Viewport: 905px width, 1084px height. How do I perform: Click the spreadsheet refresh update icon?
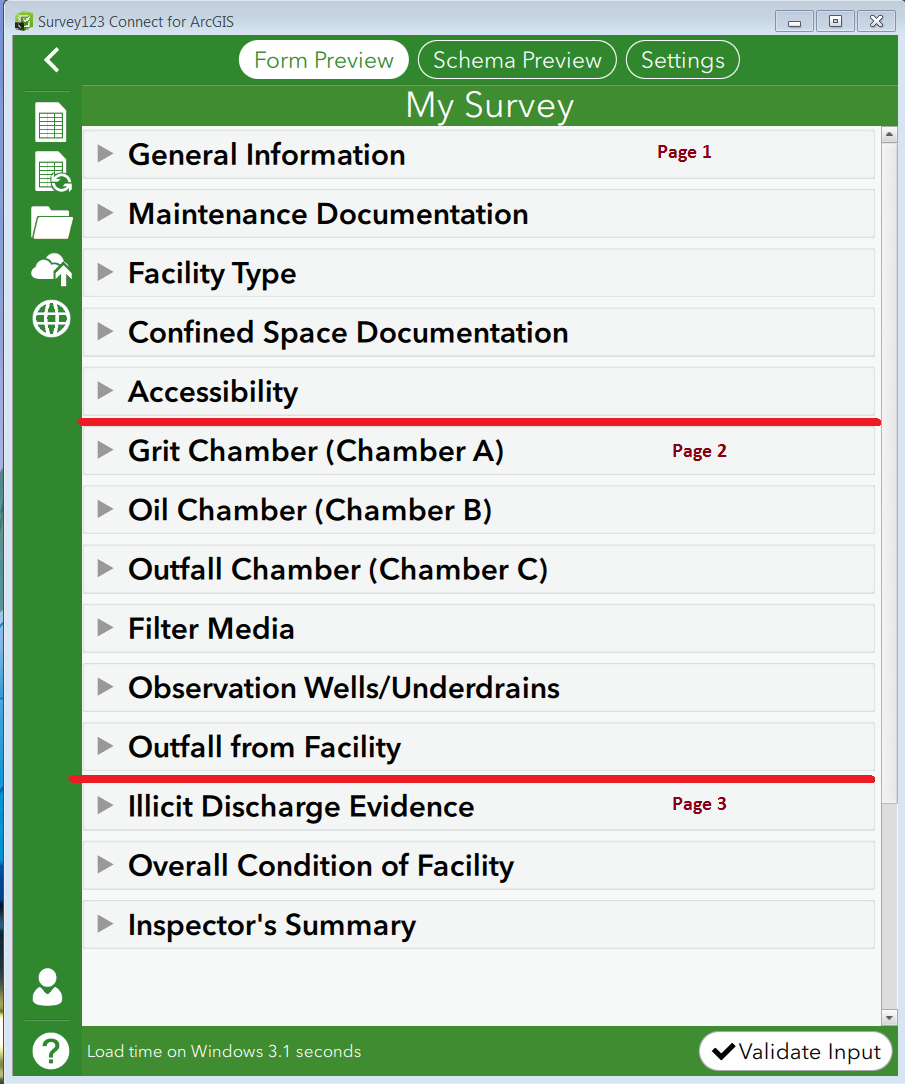click(53, 172)
